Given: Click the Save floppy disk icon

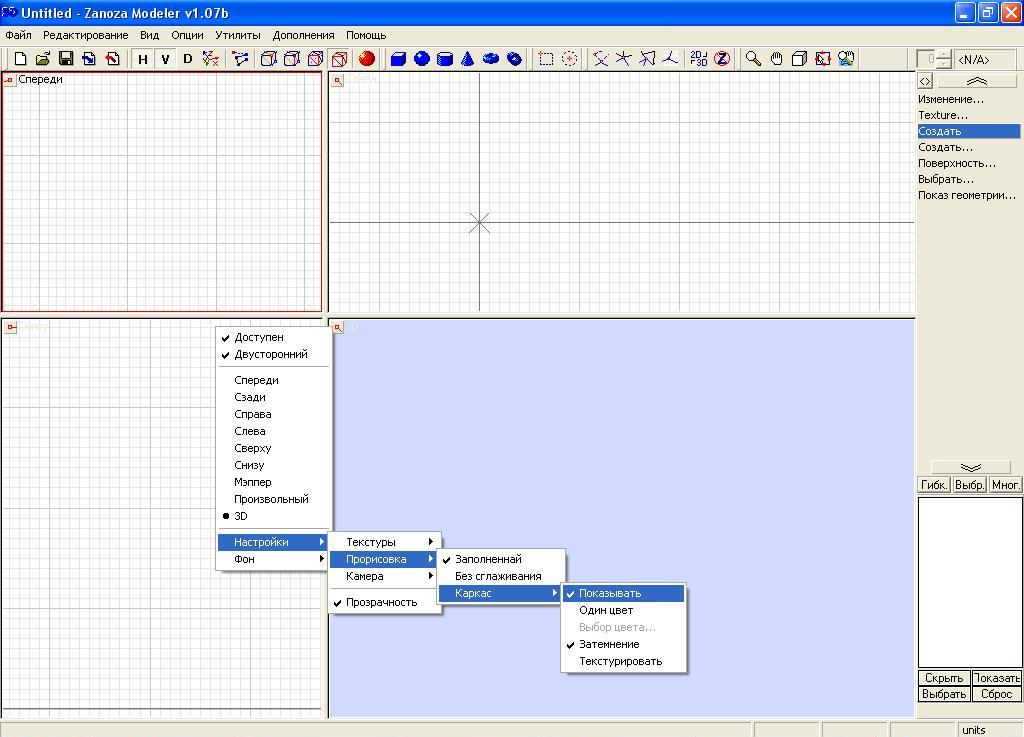Looking at the screenshot, I should click(66, 59).
